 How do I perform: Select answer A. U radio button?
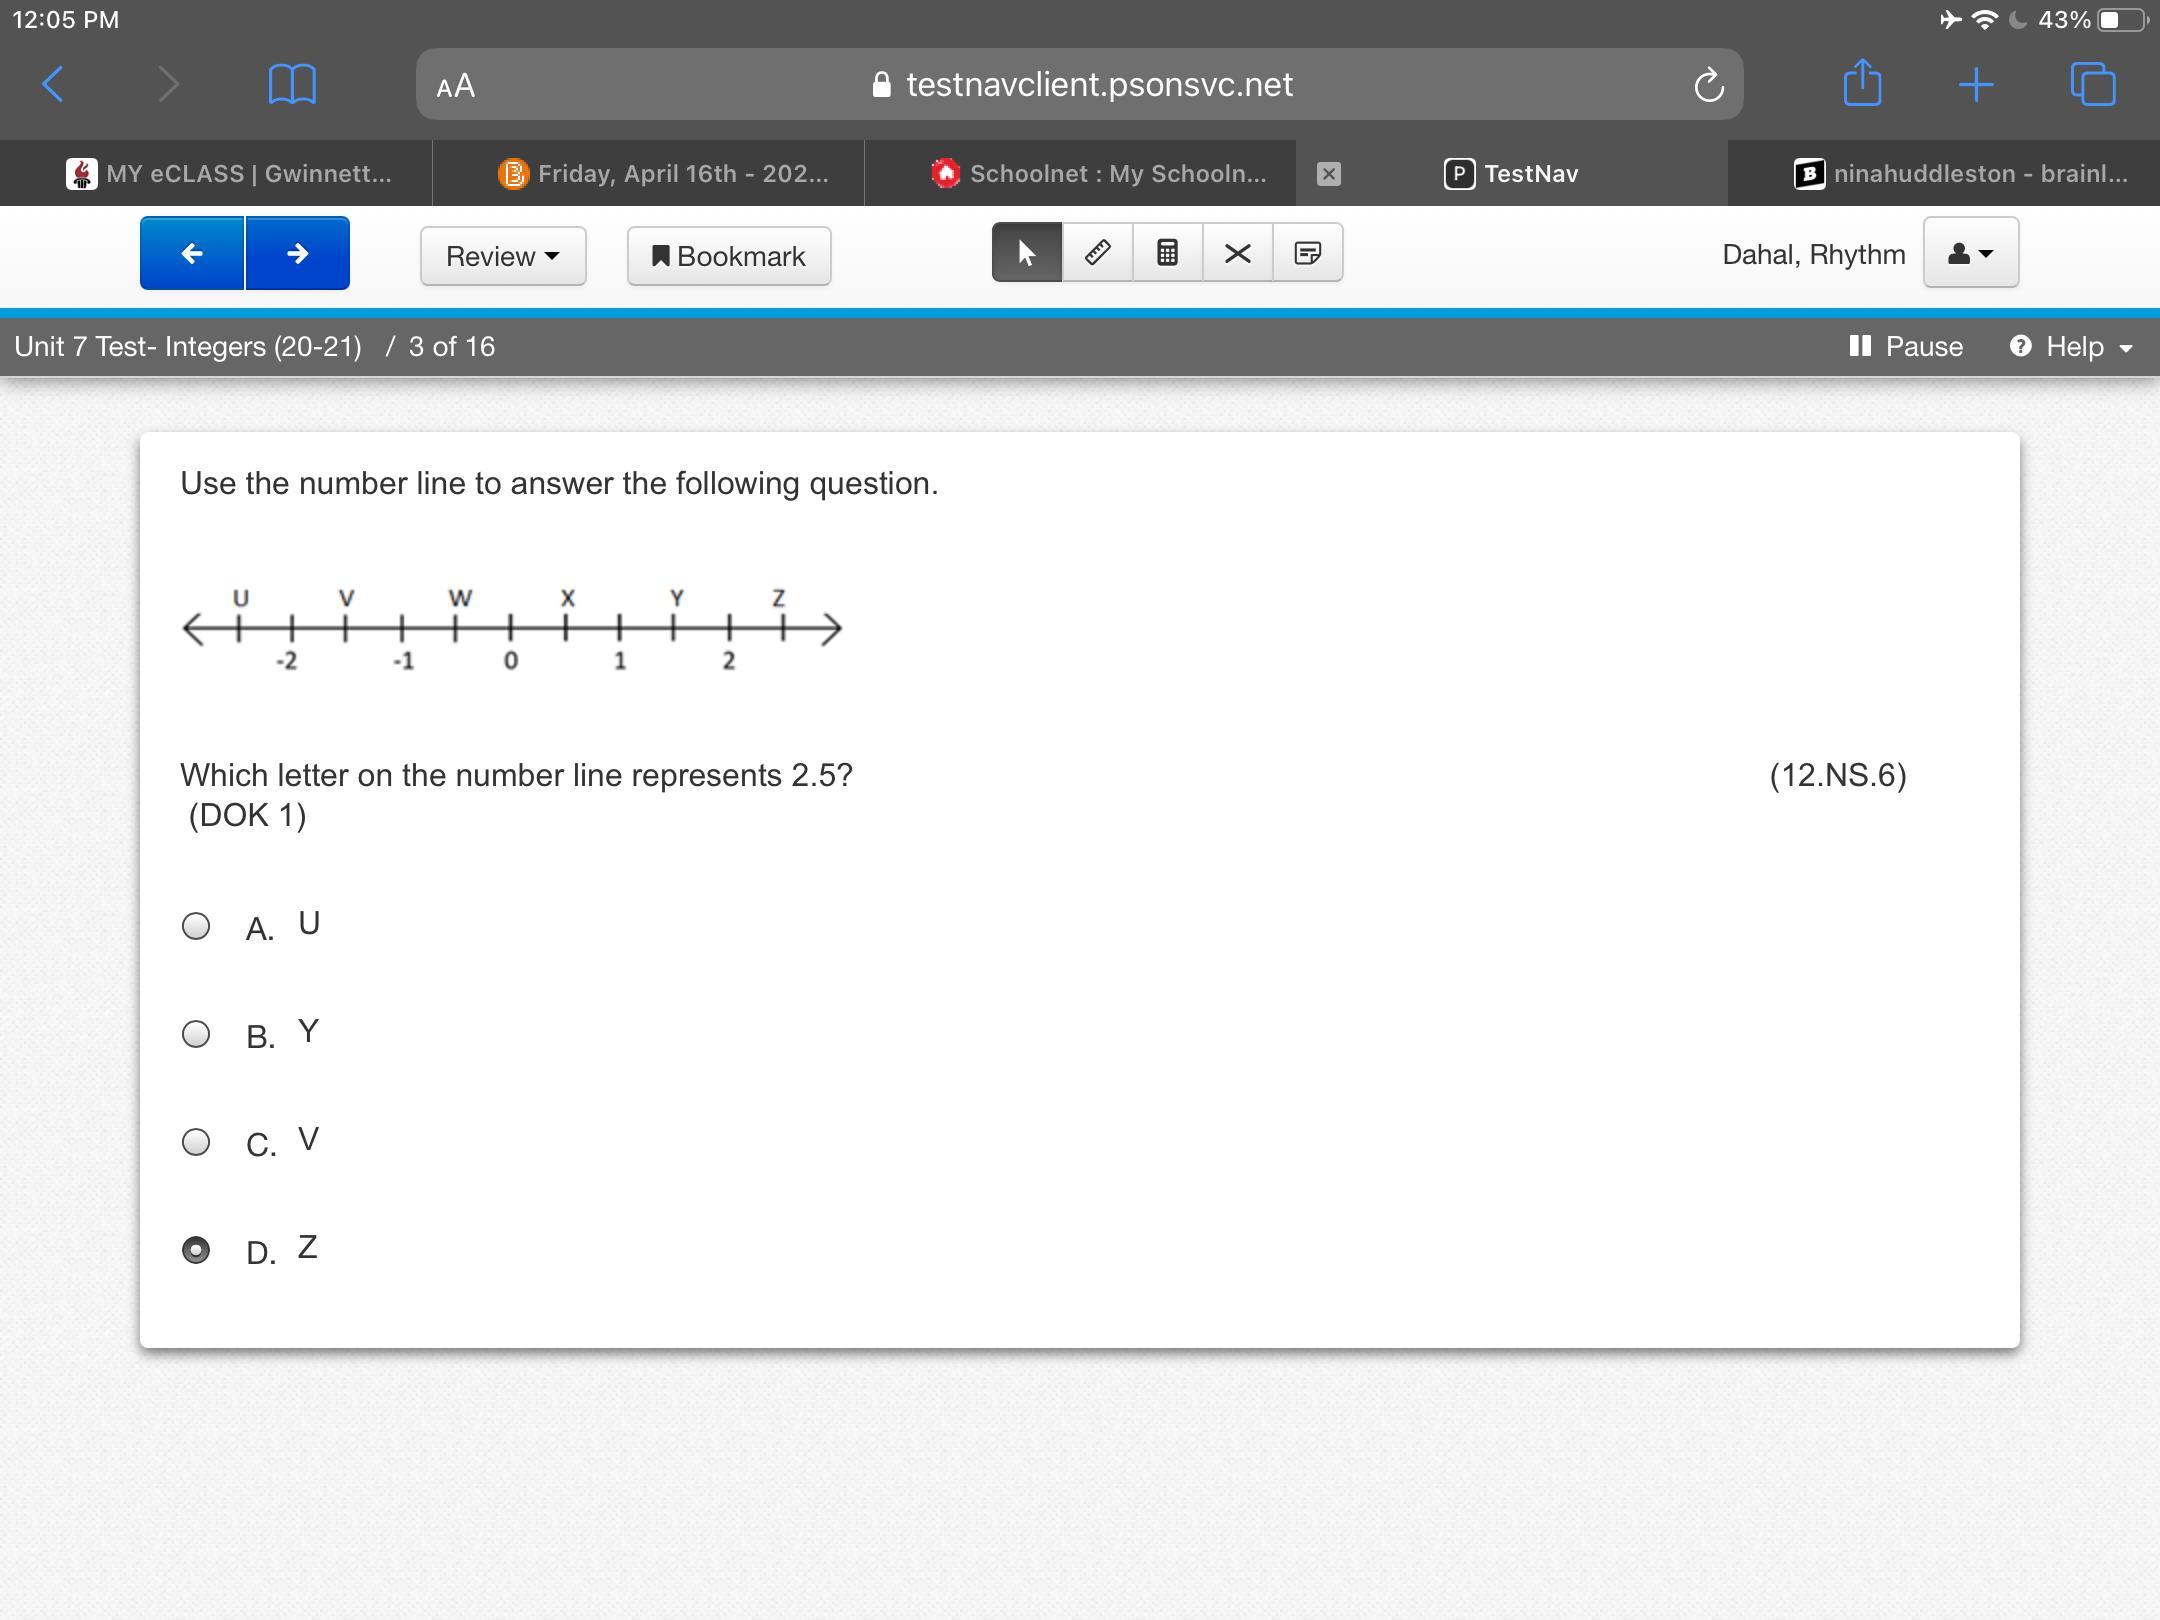tap(196, 926)
